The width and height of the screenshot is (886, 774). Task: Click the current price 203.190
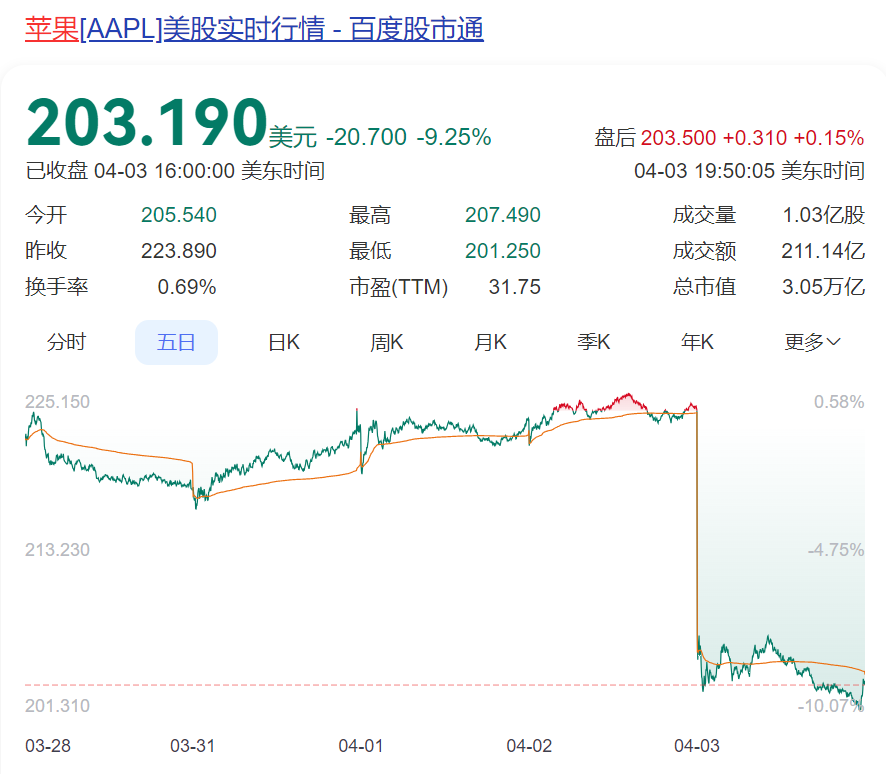(x=146, y=122)
